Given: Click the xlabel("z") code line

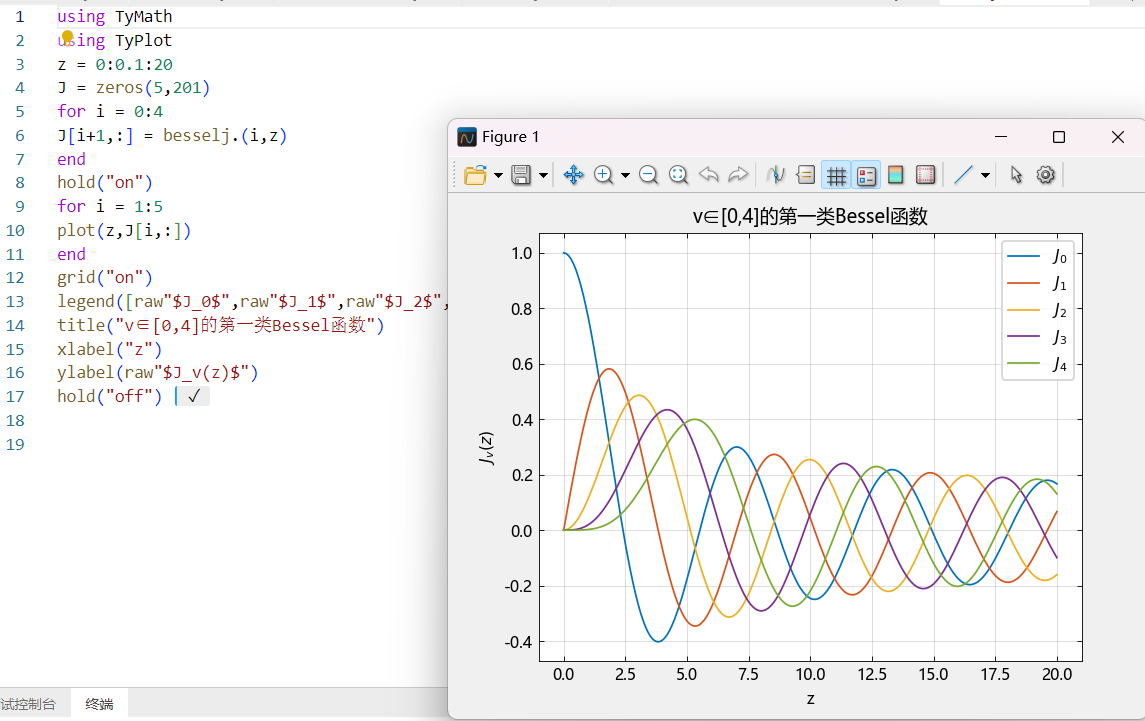Looking at the screenshot, I should click(110, 349).
